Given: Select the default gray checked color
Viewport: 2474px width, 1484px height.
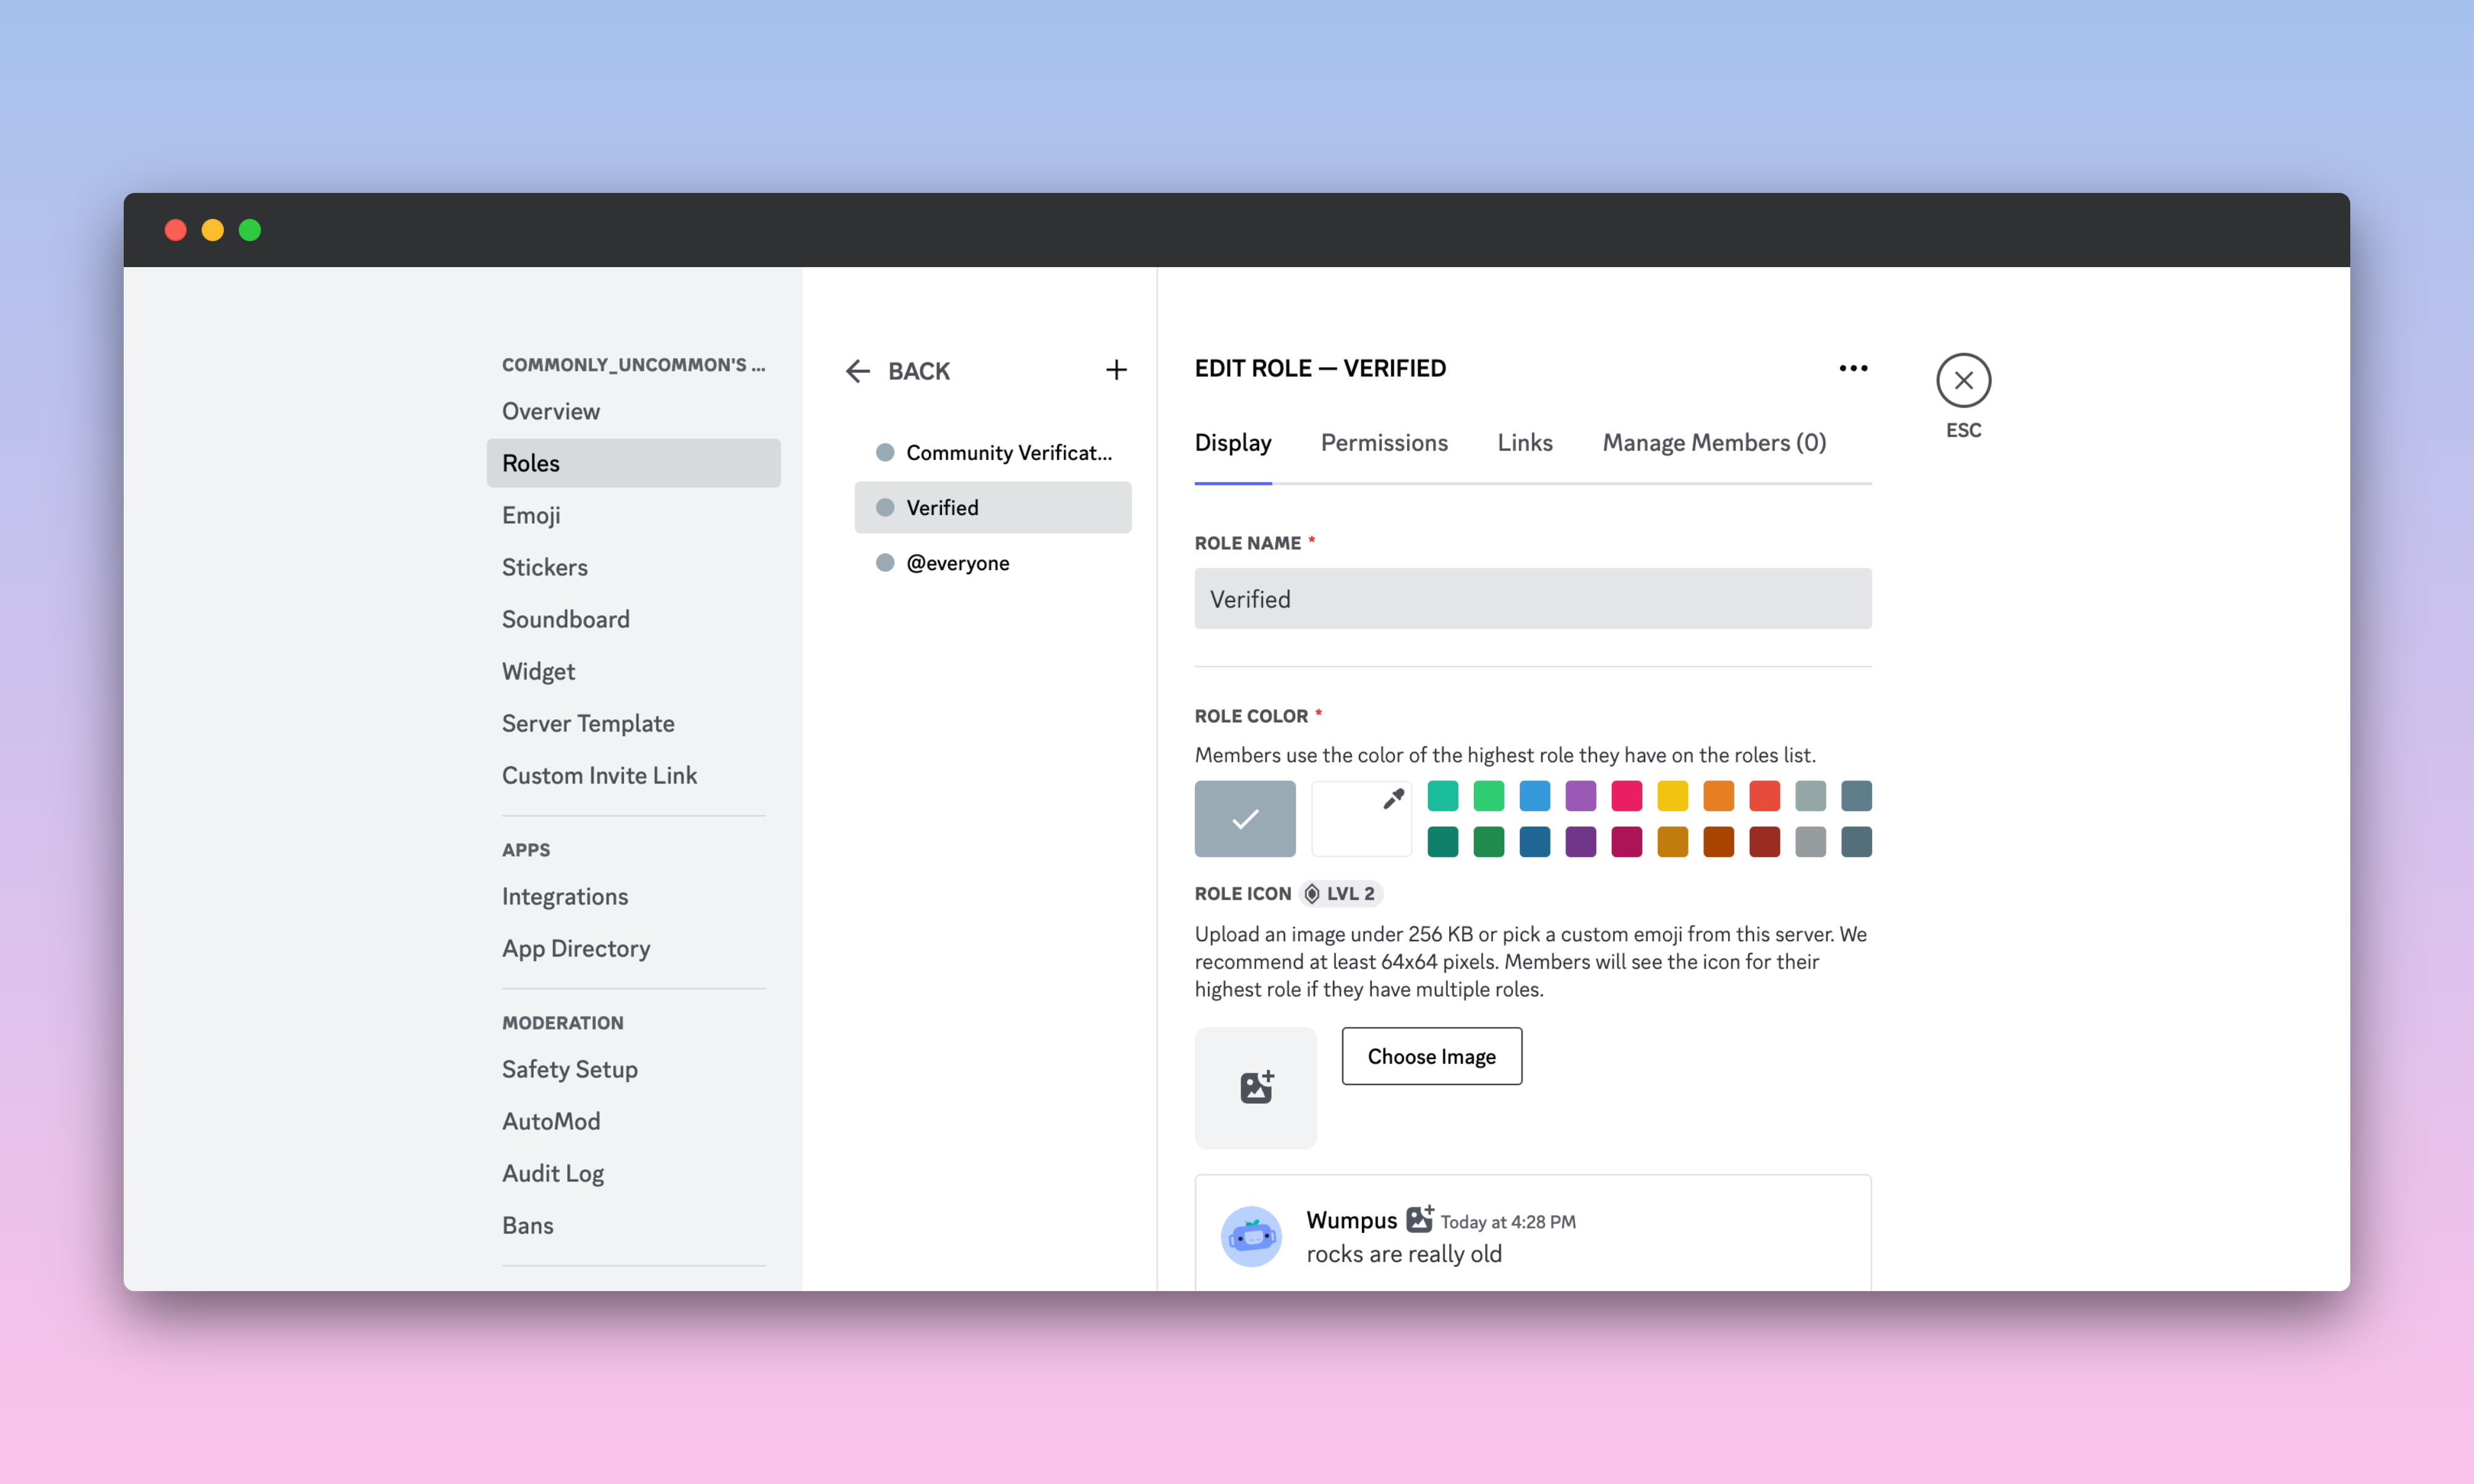Looking at the screenshot, I should click(1244, 818).
